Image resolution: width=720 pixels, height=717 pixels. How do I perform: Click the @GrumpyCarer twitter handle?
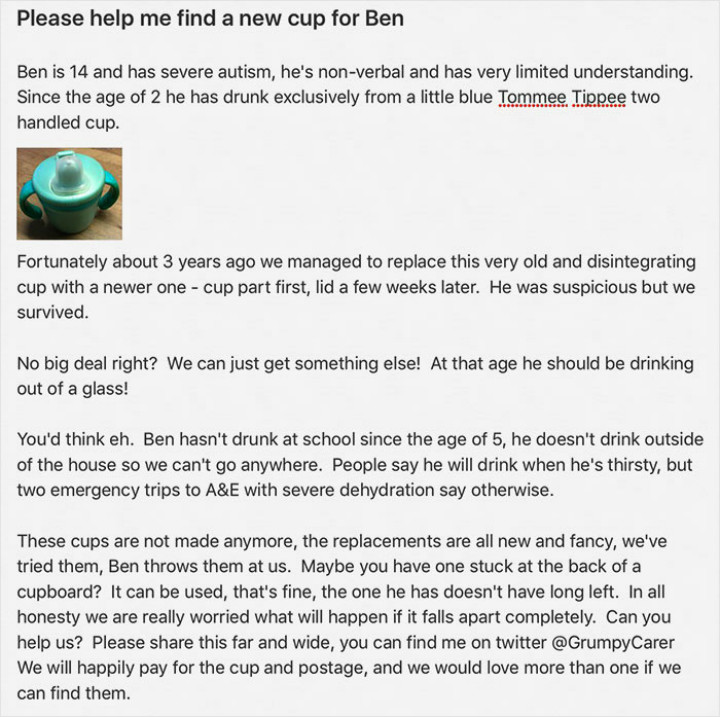pyautogui.click(x=612, y=642)
